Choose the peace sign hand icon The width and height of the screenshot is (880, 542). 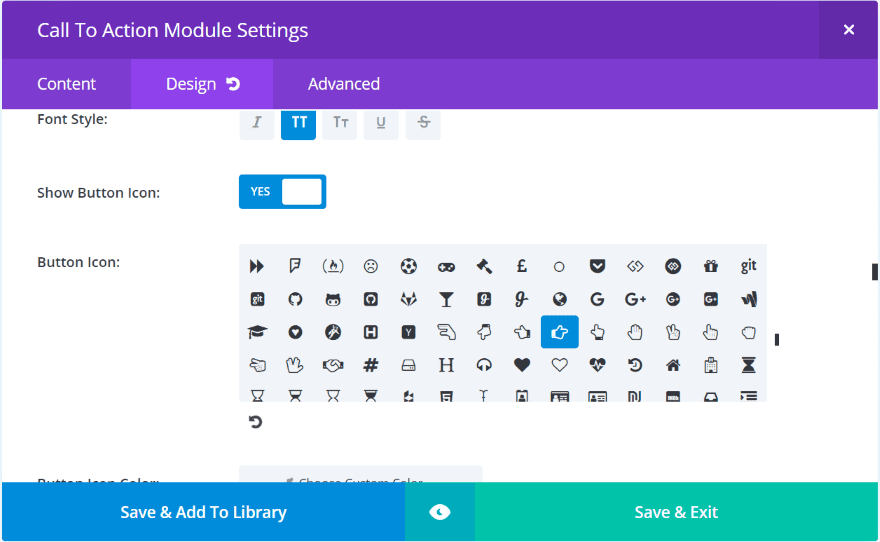pos(673,332)
